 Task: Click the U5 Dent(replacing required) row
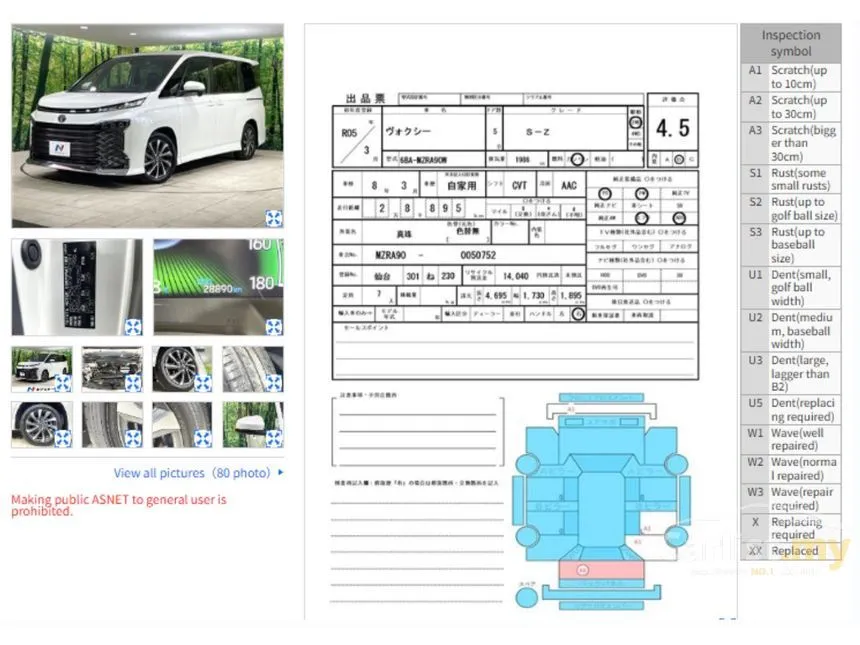[x=790, y=410]
